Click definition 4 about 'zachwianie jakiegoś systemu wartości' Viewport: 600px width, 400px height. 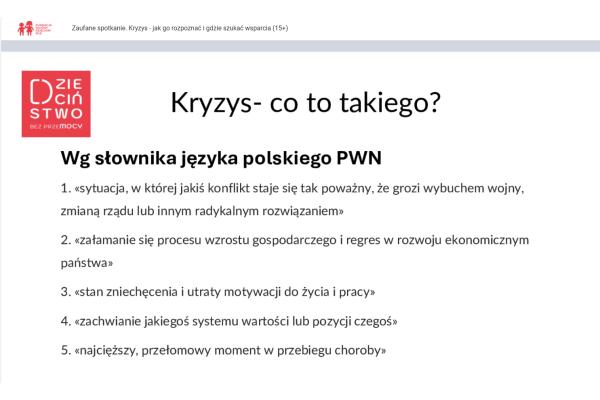pyautogui.click(x=230, y=321)
